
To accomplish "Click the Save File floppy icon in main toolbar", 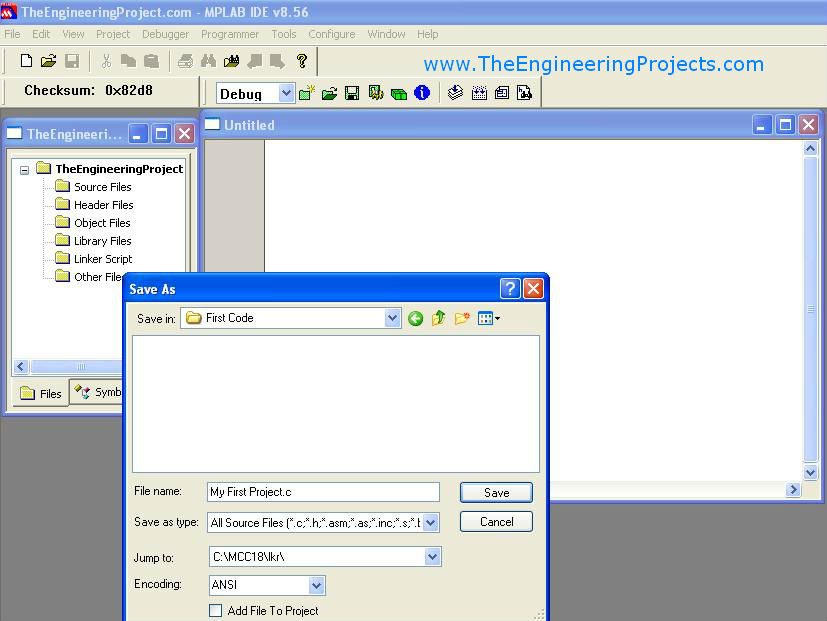I will click(72, 61).
